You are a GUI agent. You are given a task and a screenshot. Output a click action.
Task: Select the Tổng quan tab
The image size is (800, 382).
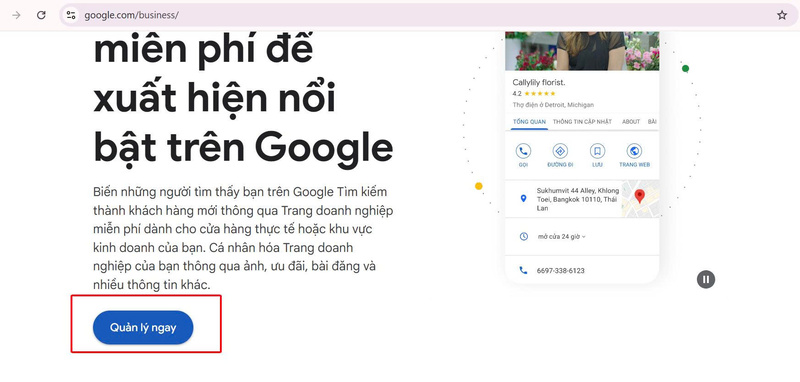point(529,122)
